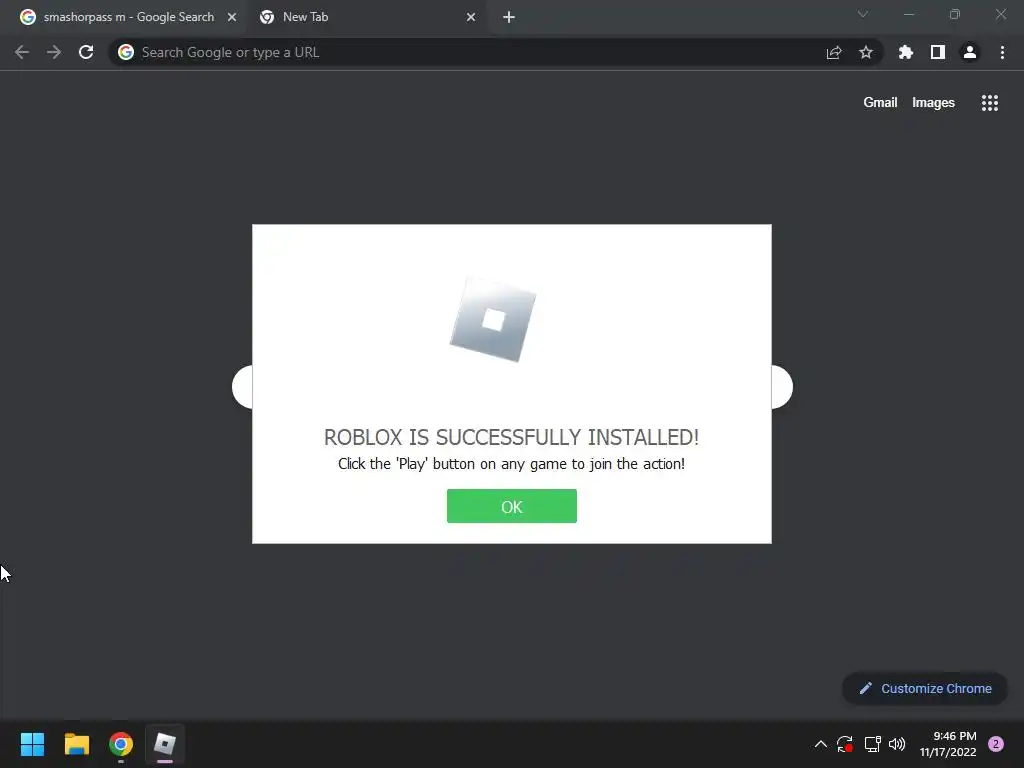Bookmark this tab with the star icon
This screenshot has width=1024, height=768.
pyautogui.click(x=866, y=52)
